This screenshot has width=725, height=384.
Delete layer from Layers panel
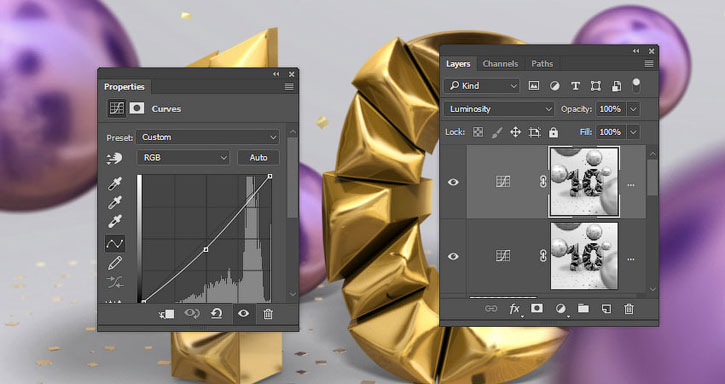point(628,309)
